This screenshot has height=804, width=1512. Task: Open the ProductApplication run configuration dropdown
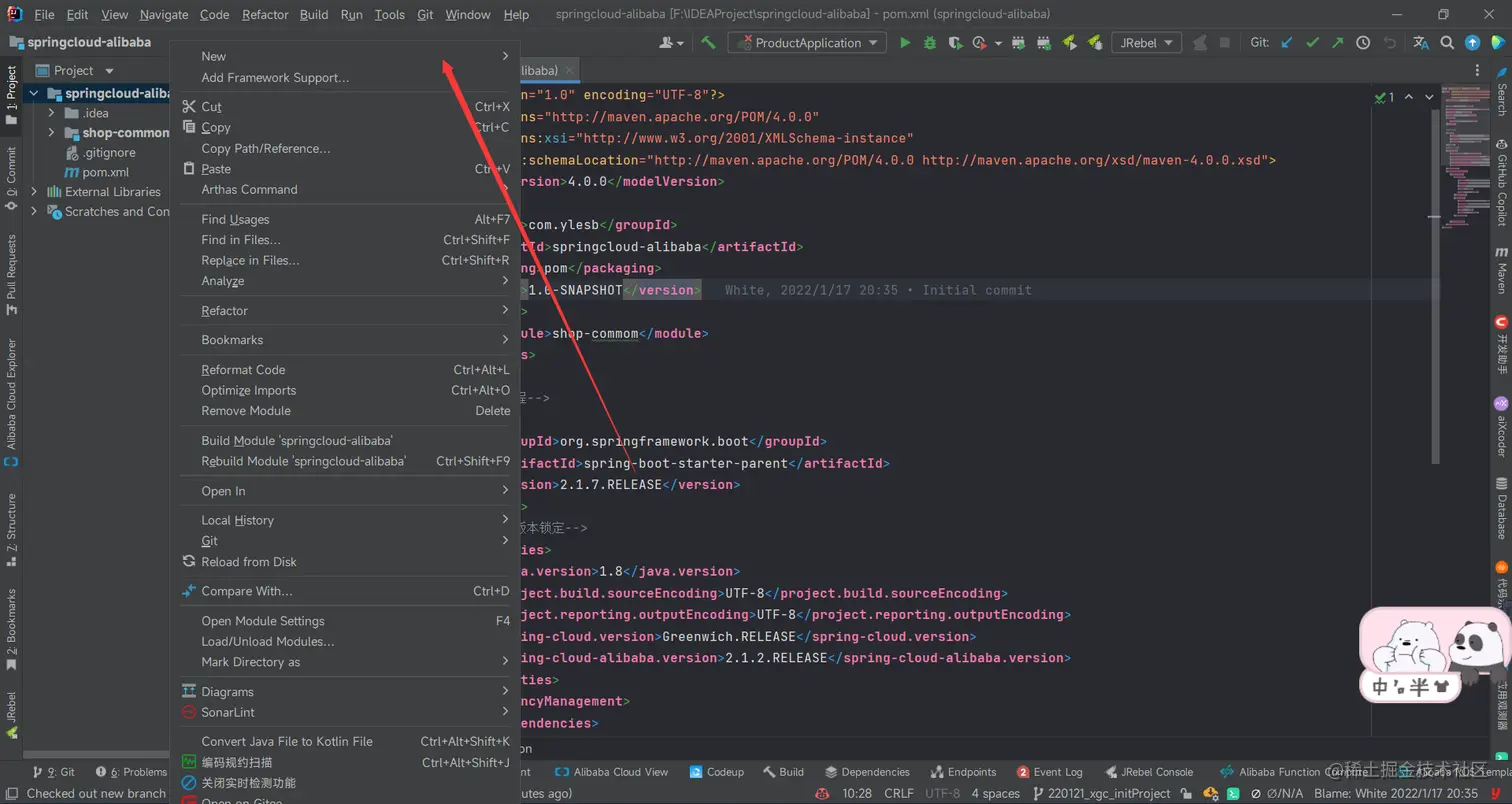[x=807, y=43]
